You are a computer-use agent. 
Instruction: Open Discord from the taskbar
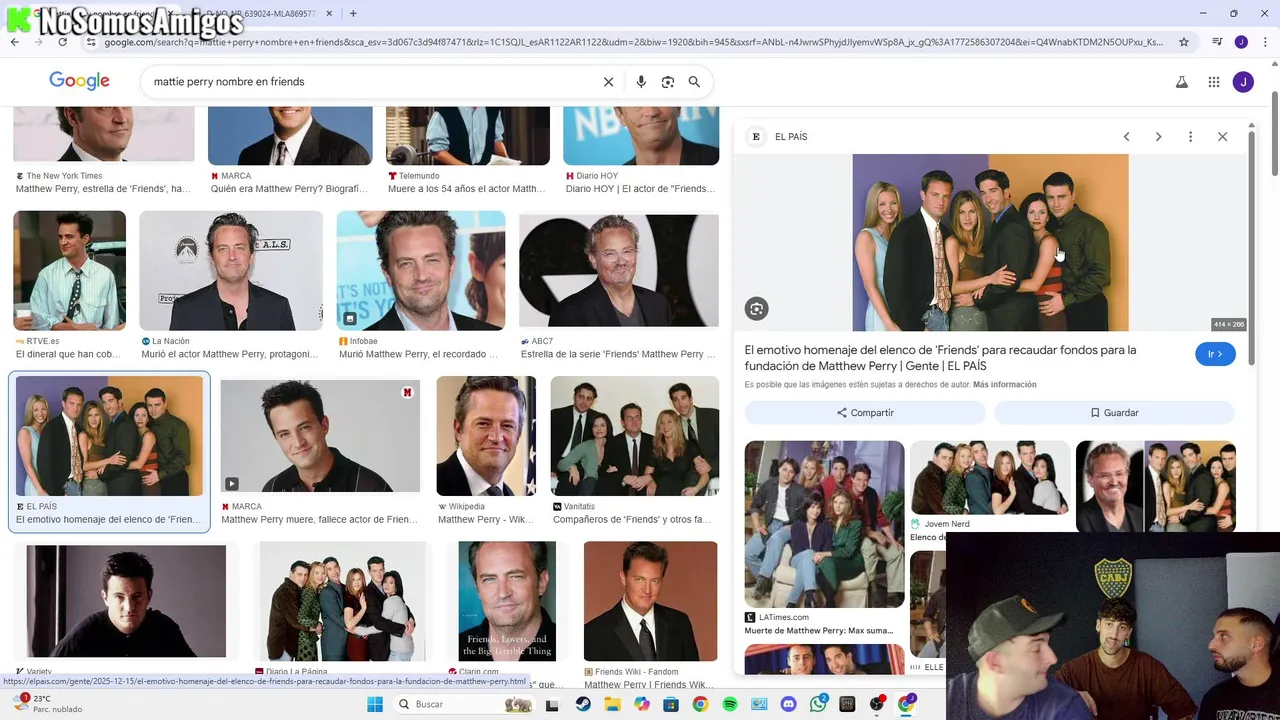tap(789, 704)
